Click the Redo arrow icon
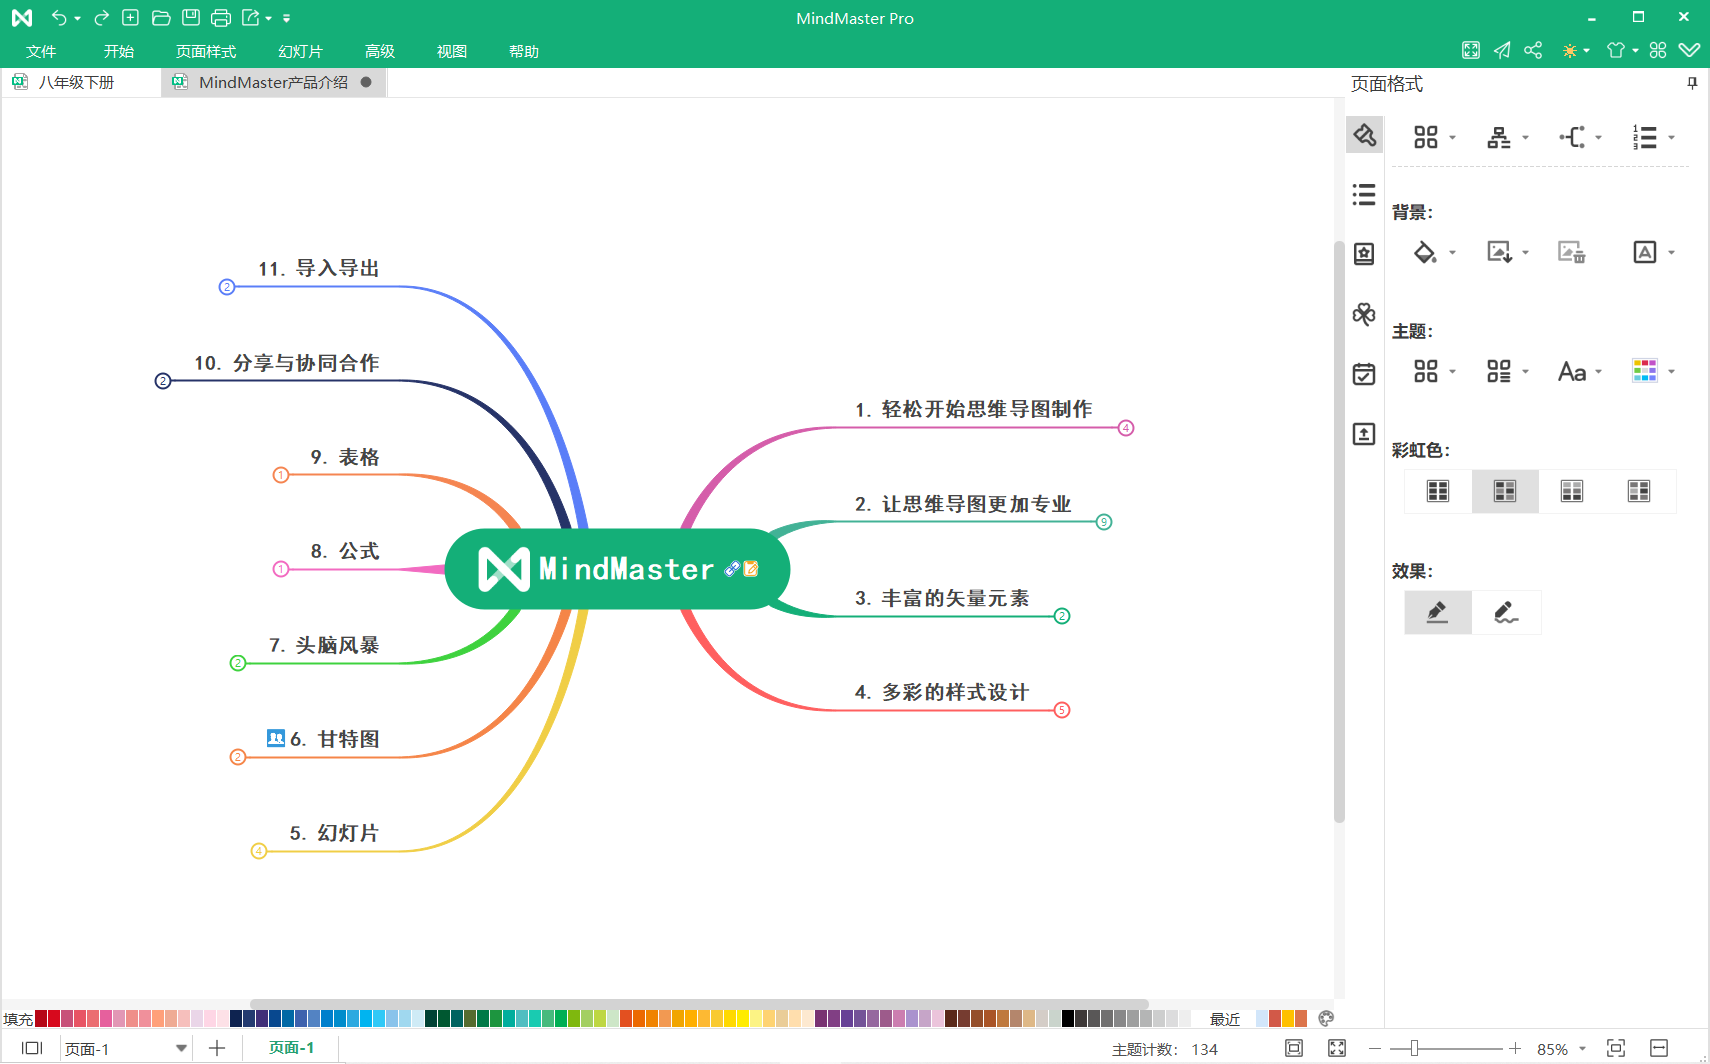The width and height of the screenshot is (1710, 1064). pos(101,18)
